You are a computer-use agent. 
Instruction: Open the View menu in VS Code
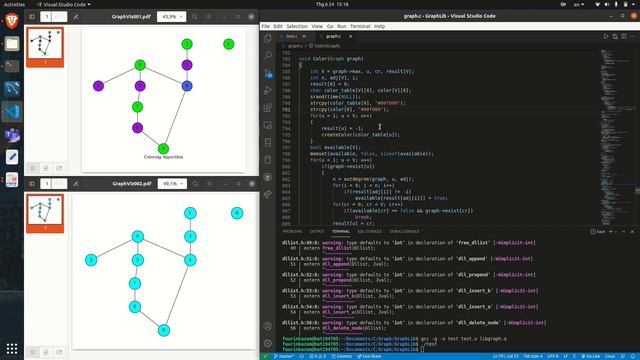point(317,26)
